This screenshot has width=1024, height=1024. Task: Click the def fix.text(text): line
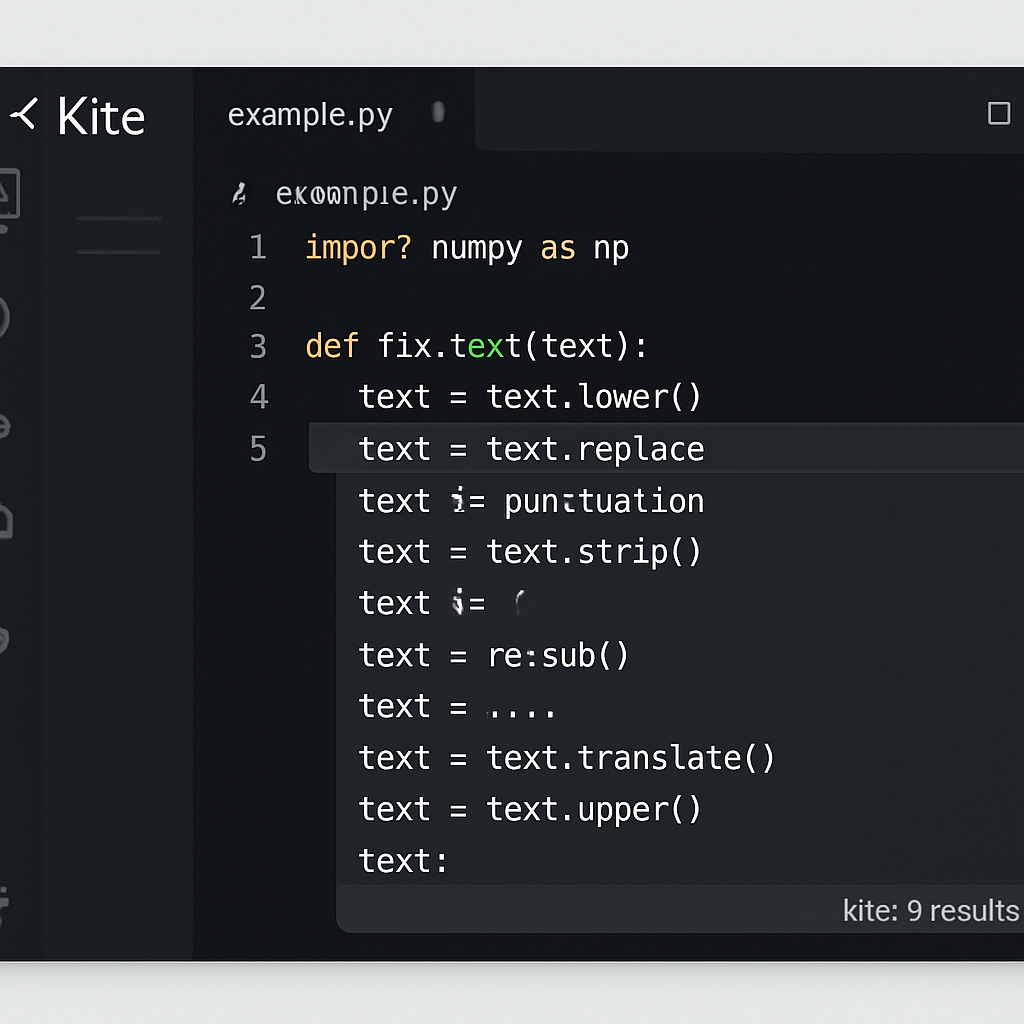(x=476, y=346)
